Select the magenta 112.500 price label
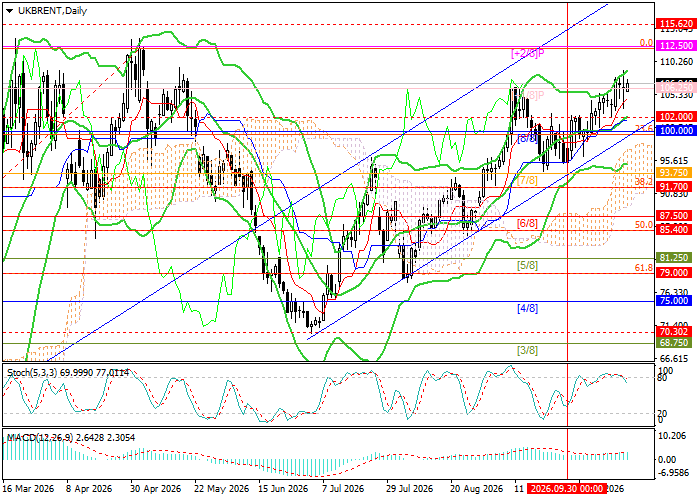Screen dimensions: 700x500 click(676, 46)
